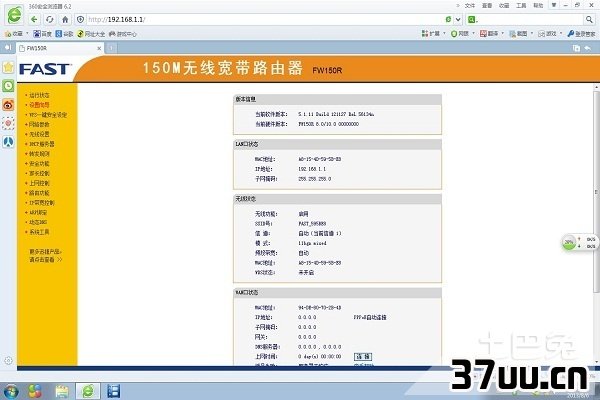Open the 收藏 favorites star in bookmarks bar

point(8,34)
